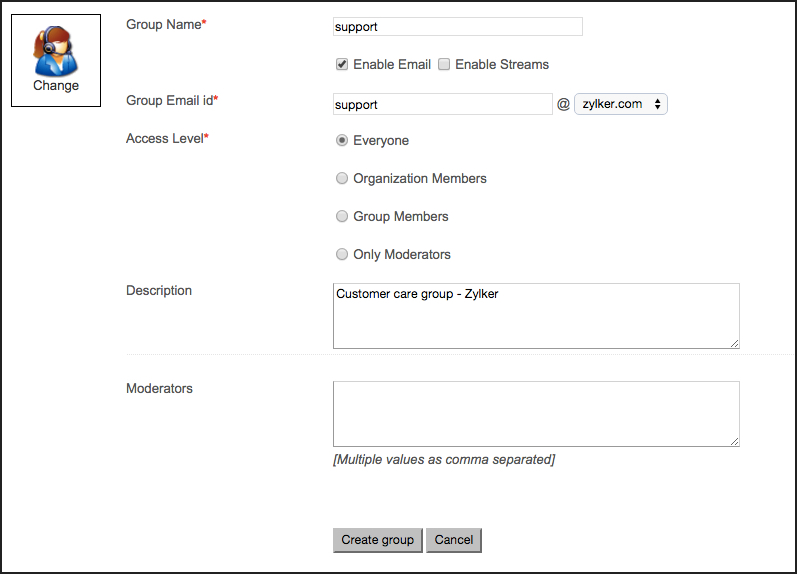
Task: Grab the Description box resize handle
Action: pyautogui.click(x=734, y=344)
